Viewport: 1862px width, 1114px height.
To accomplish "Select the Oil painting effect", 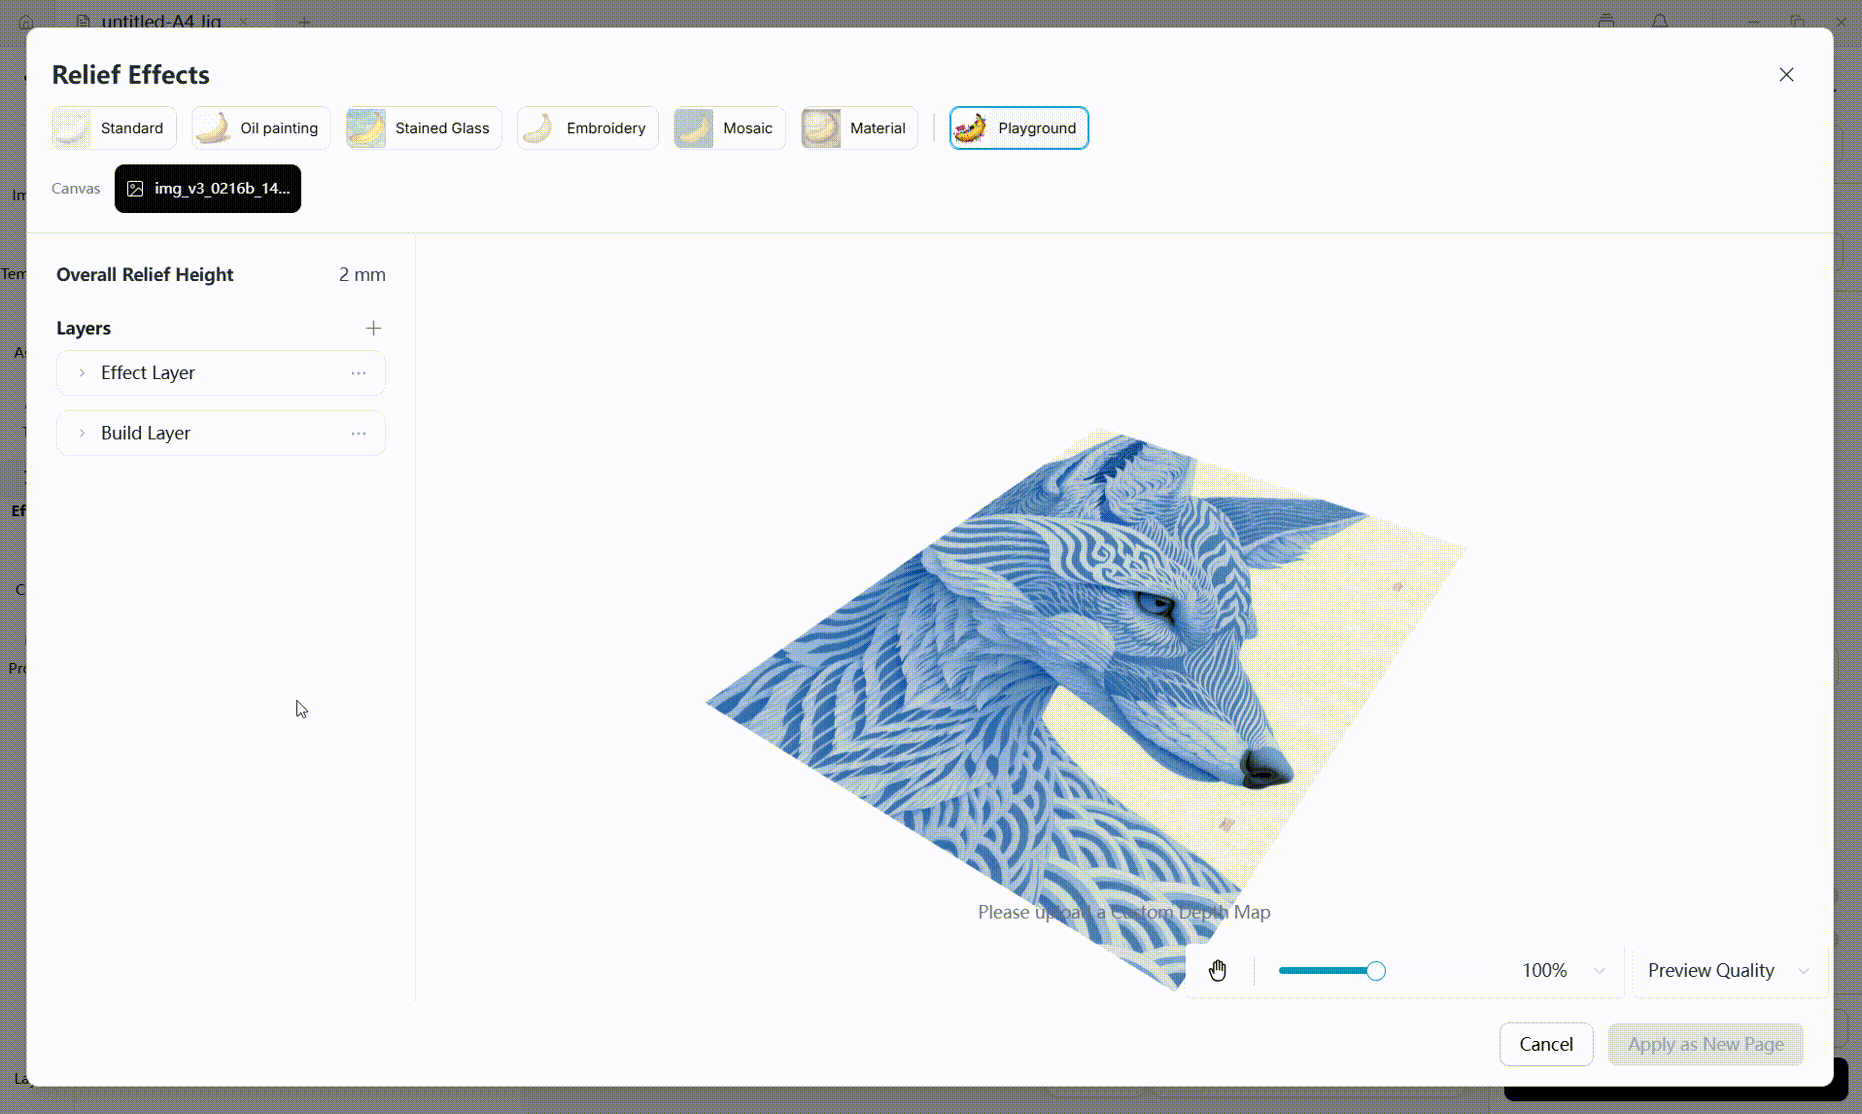I will pos(261,128).
